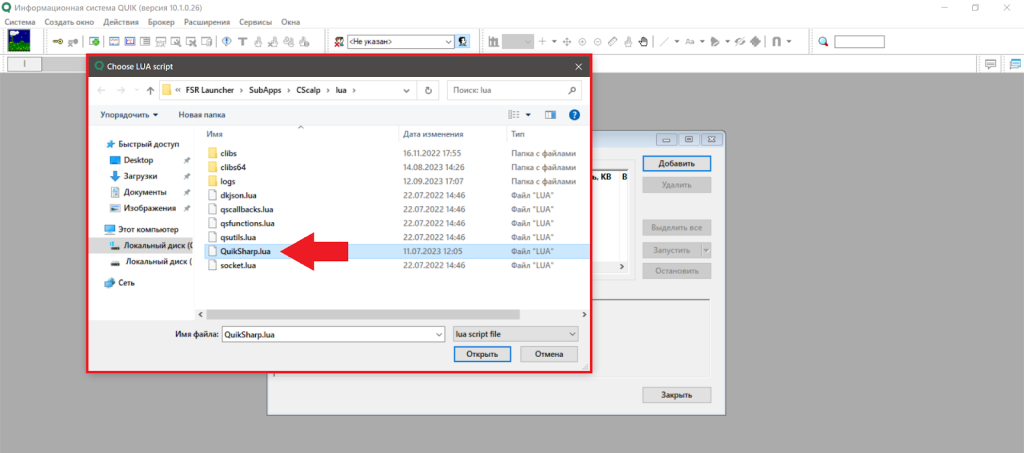Click Добавить in the scripts window

(x=677, y=163)
